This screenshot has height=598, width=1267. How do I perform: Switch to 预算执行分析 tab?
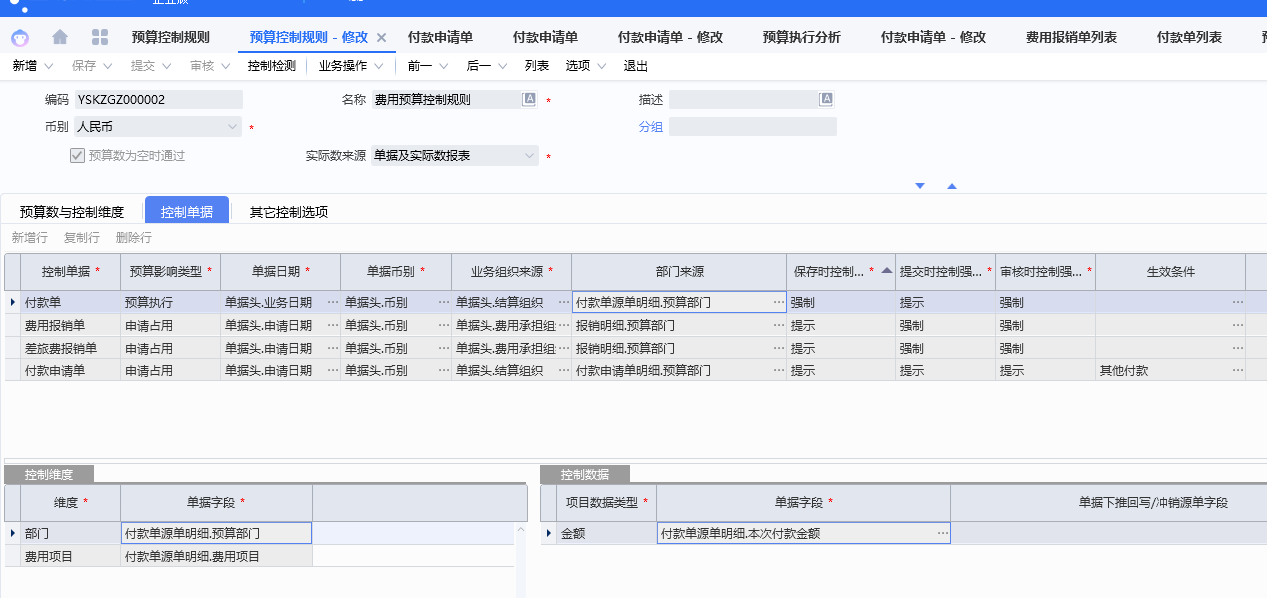(802, 38)
